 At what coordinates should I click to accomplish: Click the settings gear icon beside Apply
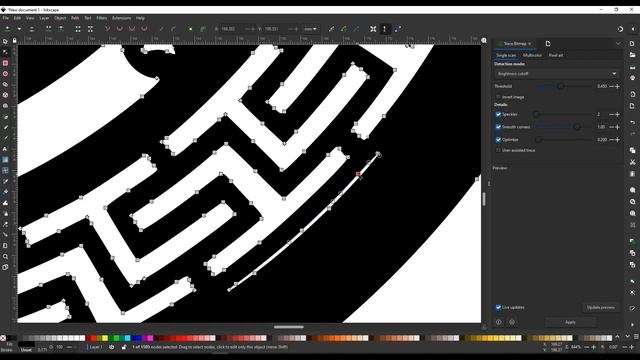click(x=512, y=322)
